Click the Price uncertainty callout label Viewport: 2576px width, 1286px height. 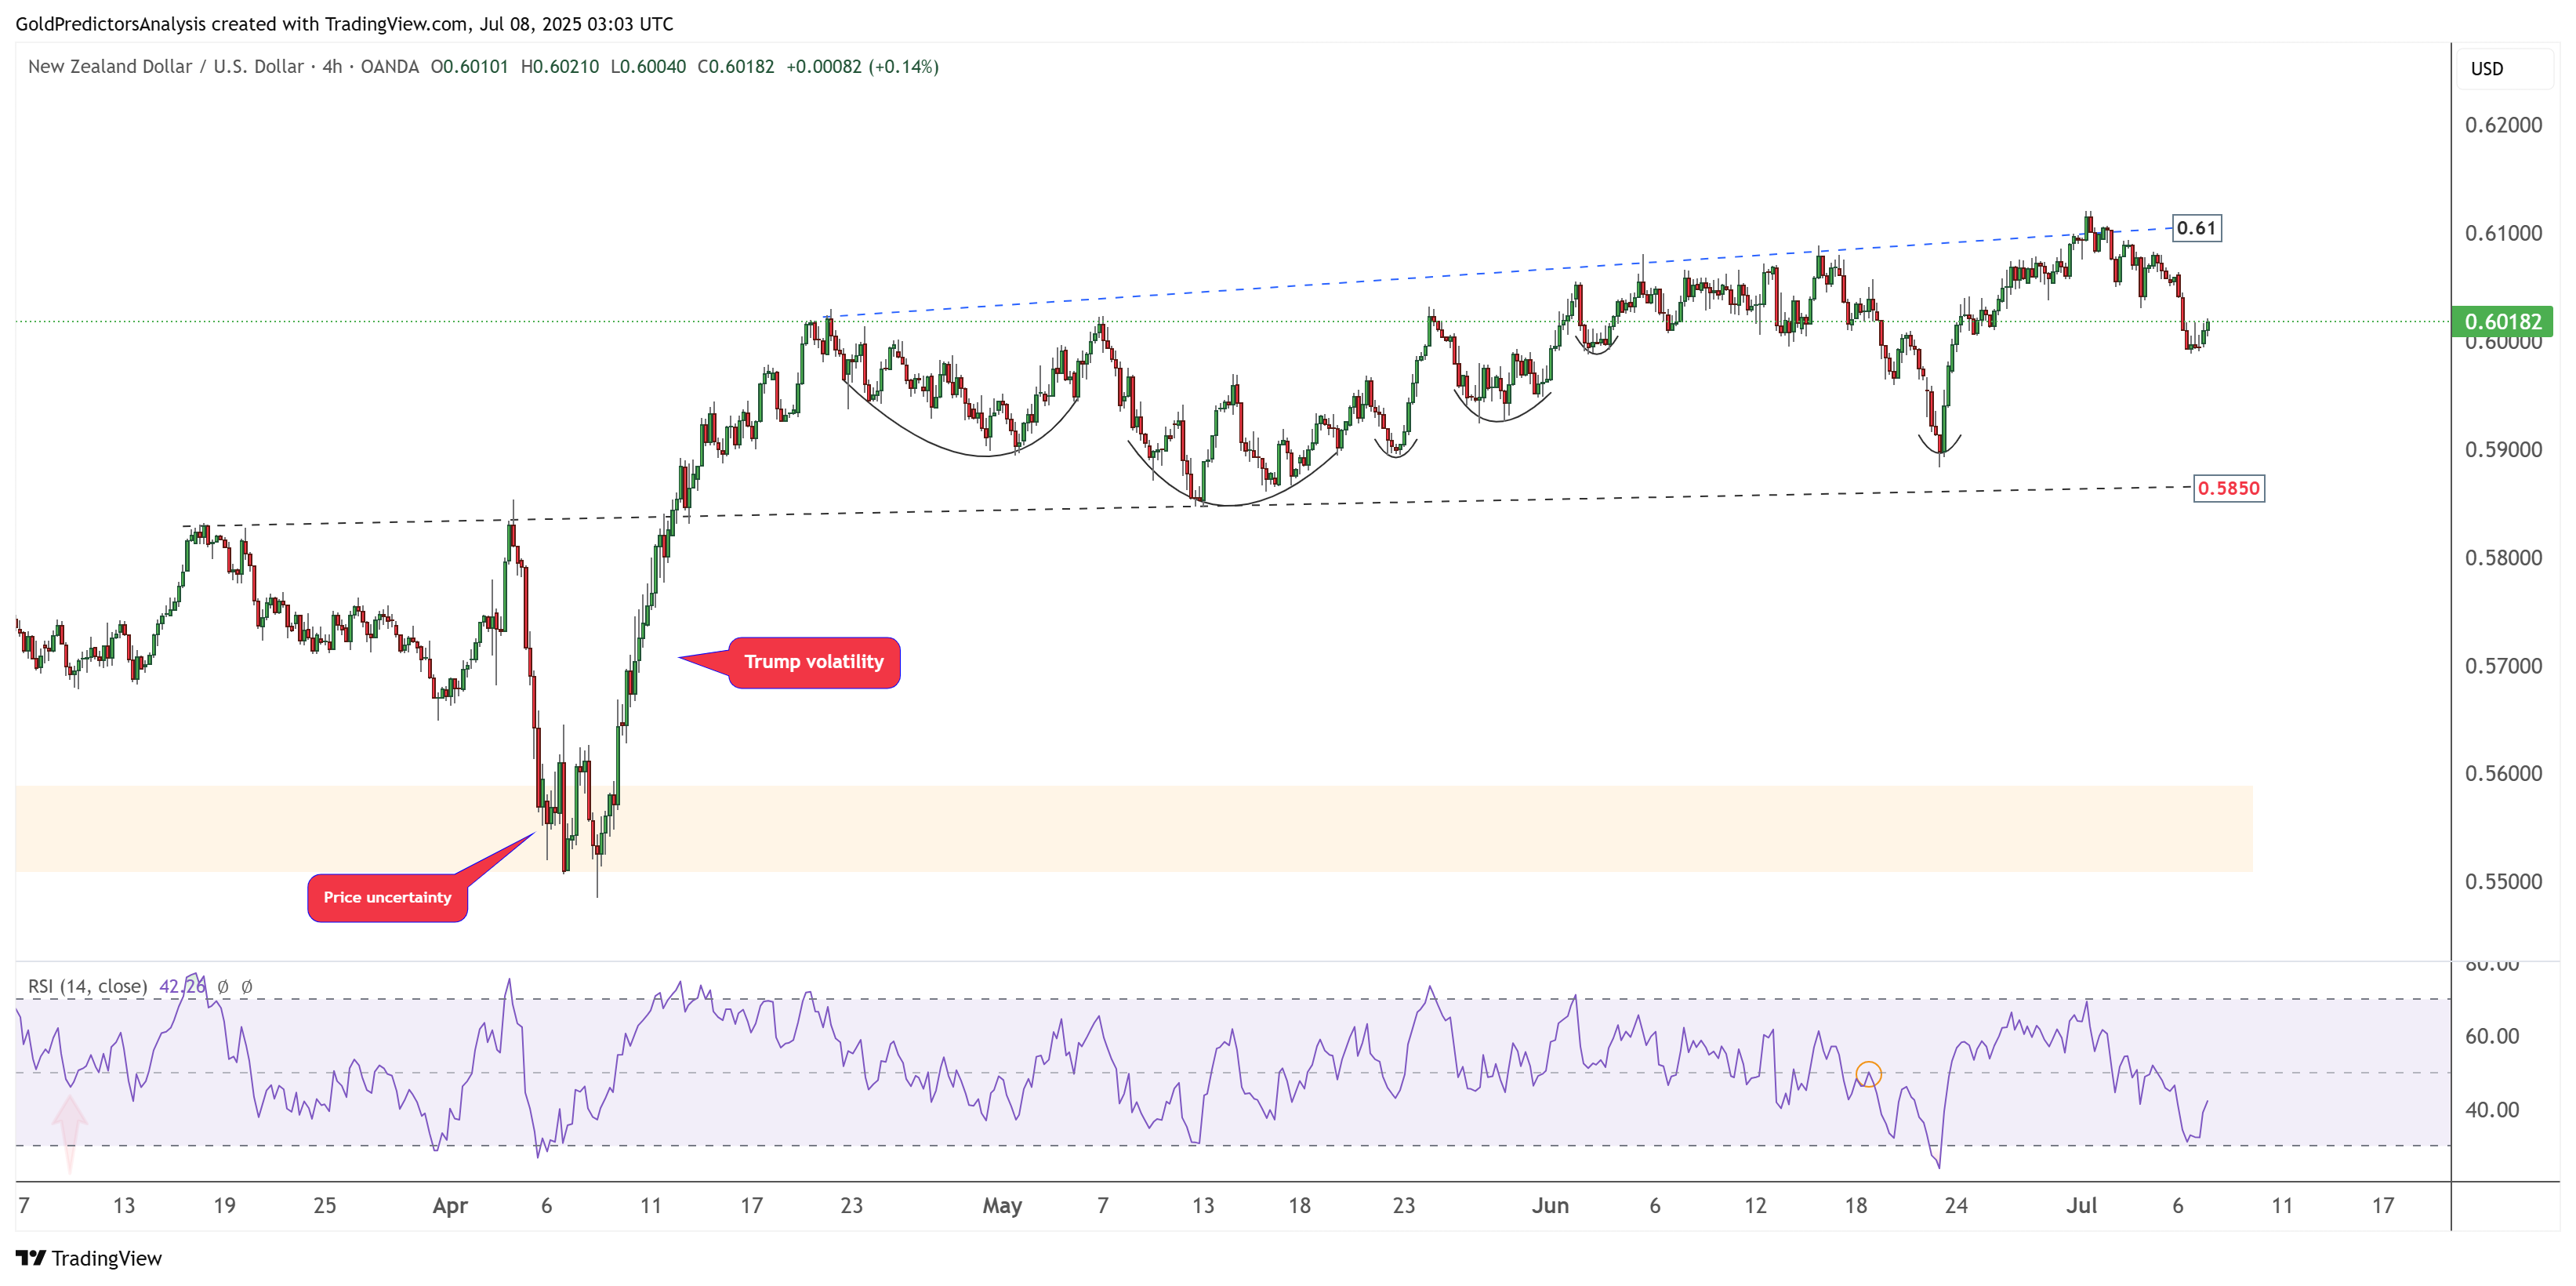(x=387, y=897)
